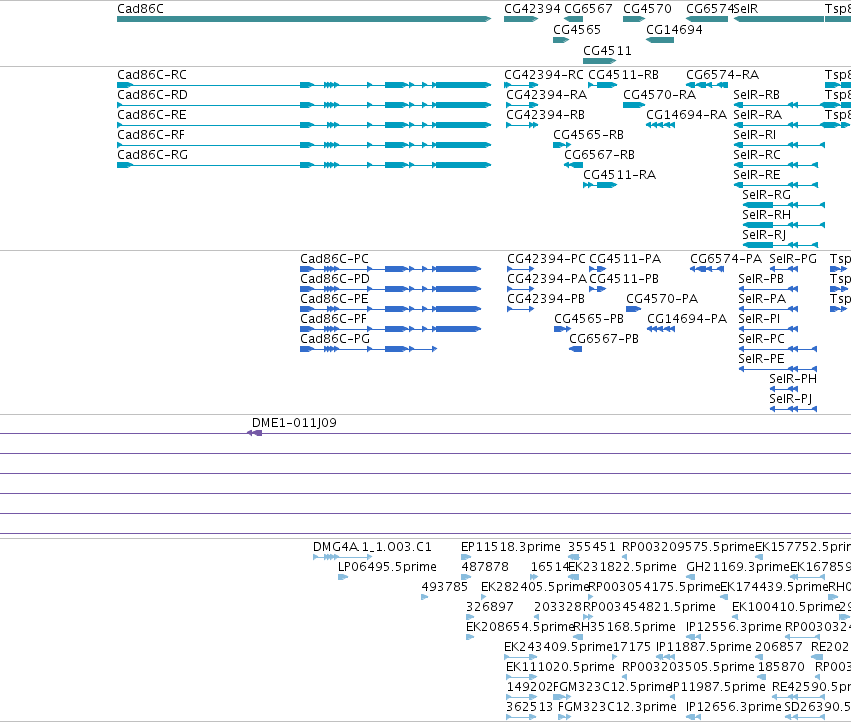This screenshot has height=722, width=851.
Task: Click the CG42394 gene label
Action: [532, 9]
